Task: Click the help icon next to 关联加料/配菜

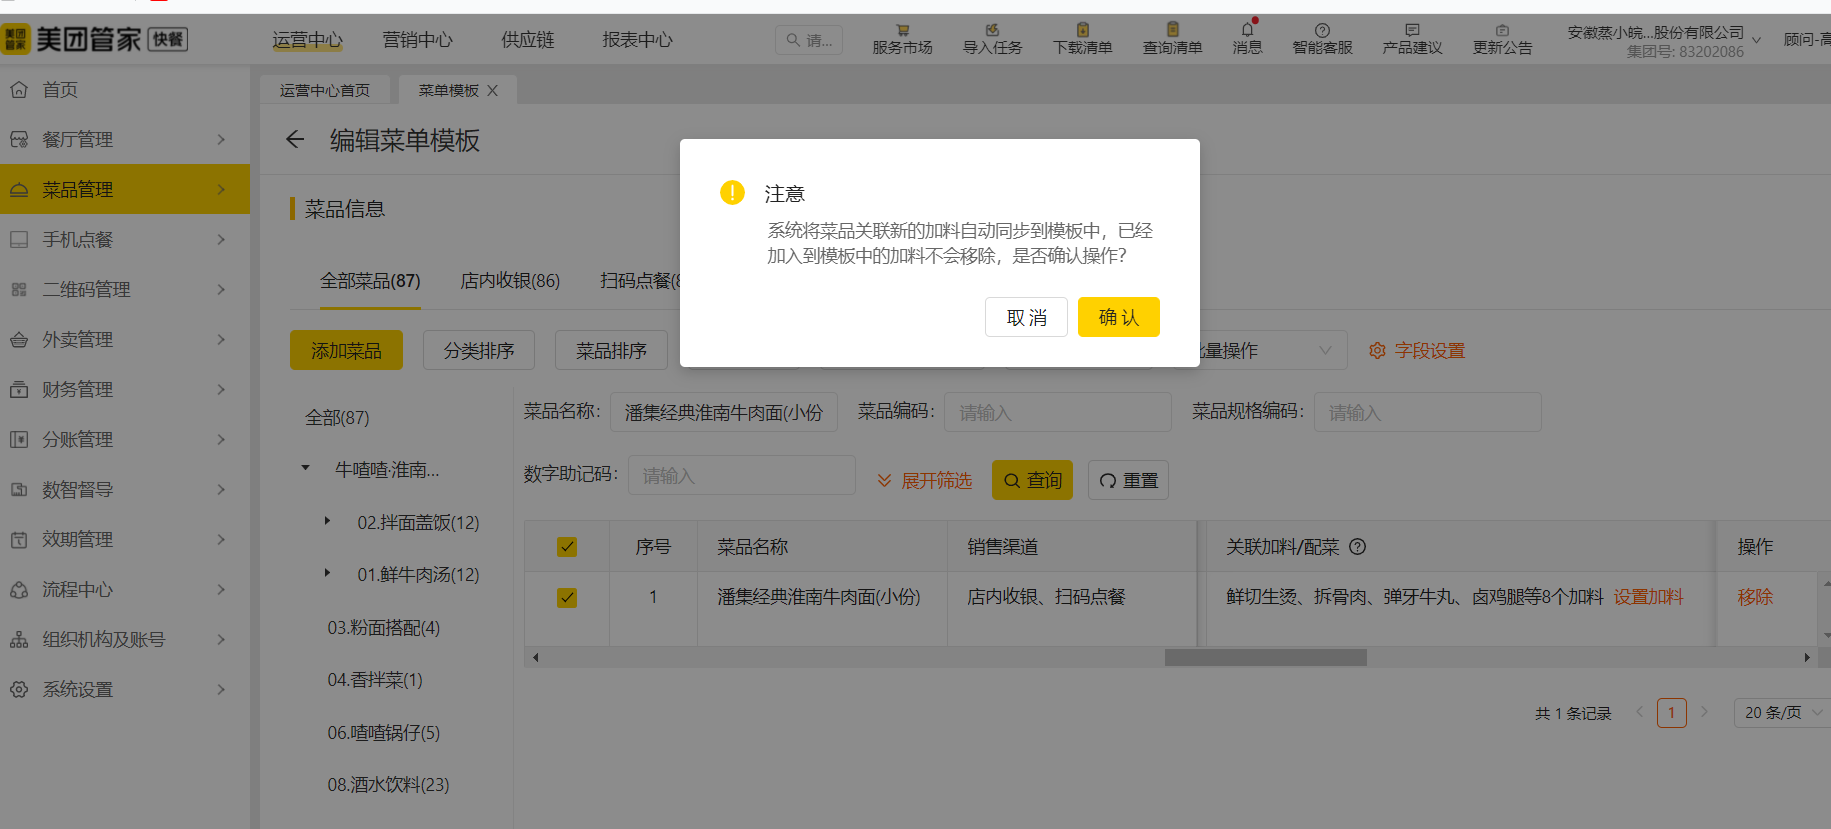Action: [1357, 547]
